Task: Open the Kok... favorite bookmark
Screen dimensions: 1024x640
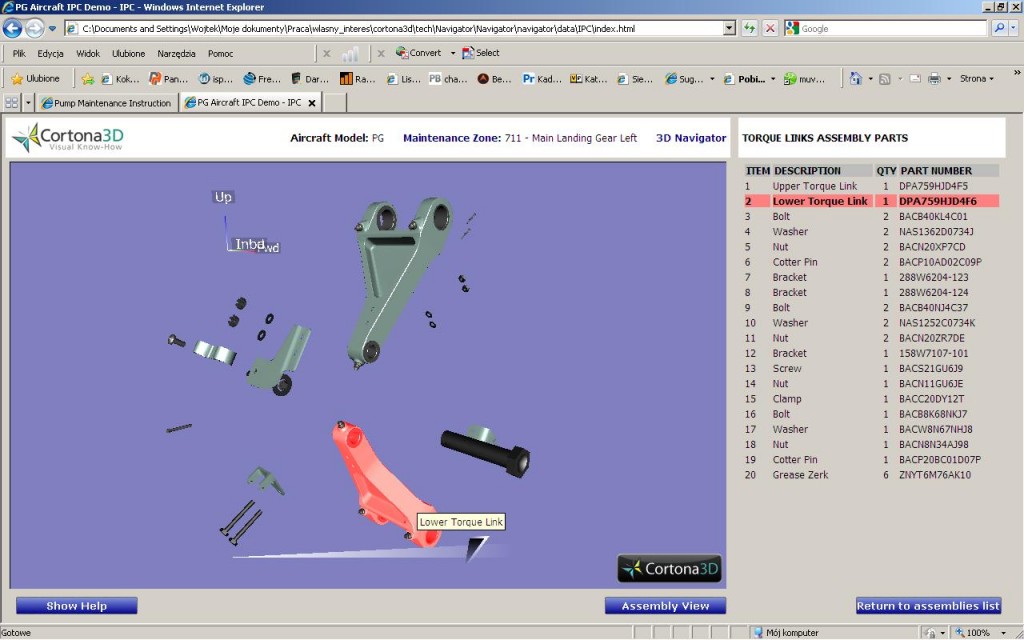Action: [120, 79]
